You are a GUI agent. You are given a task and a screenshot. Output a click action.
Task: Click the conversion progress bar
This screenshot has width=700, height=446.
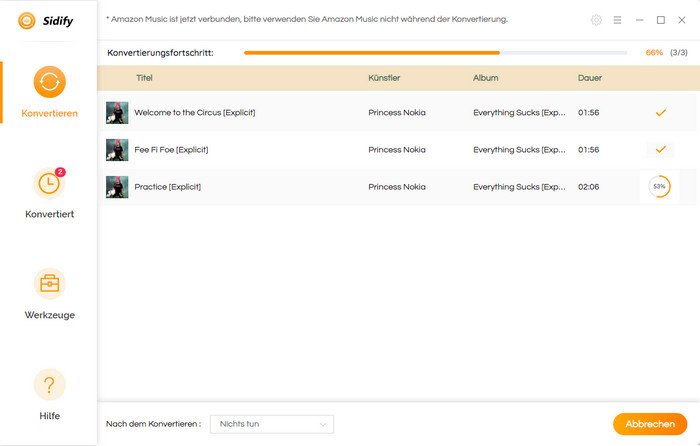click(x=435, y=52)
